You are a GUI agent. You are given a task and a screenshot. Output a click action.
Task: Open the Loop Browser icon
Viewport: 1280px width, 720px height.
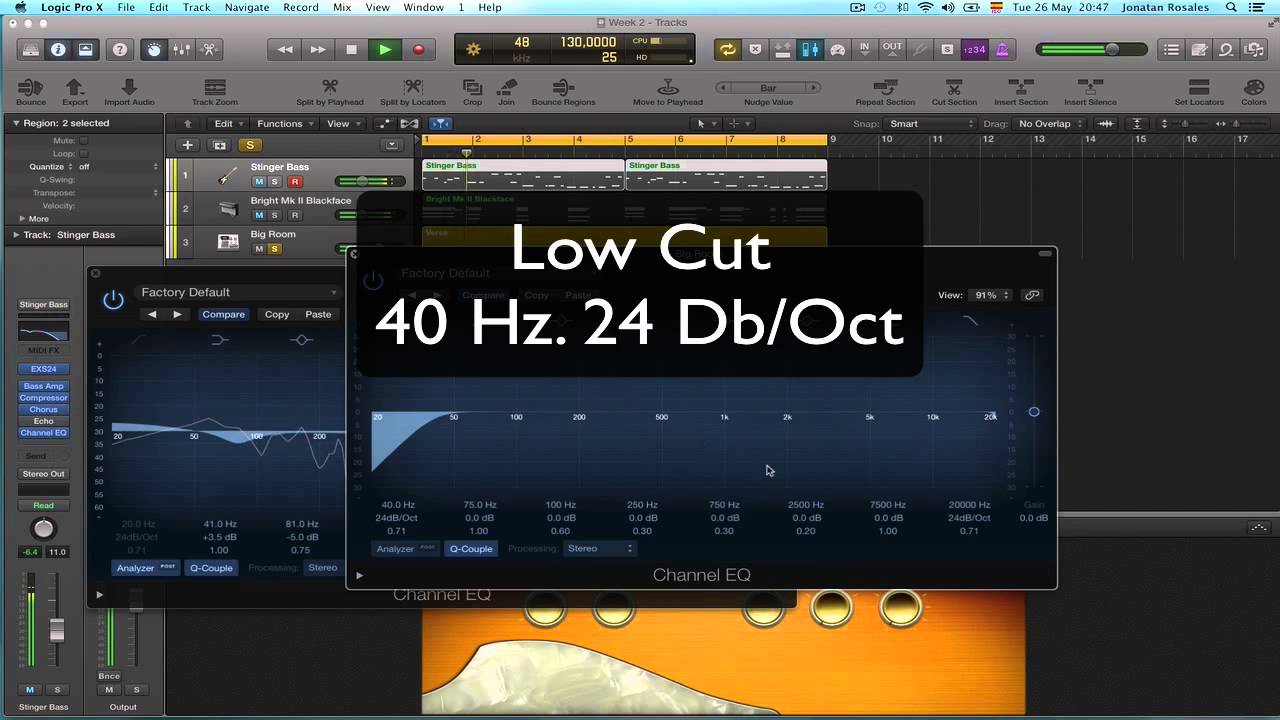pyautogui.click(x=1226, y=50)
